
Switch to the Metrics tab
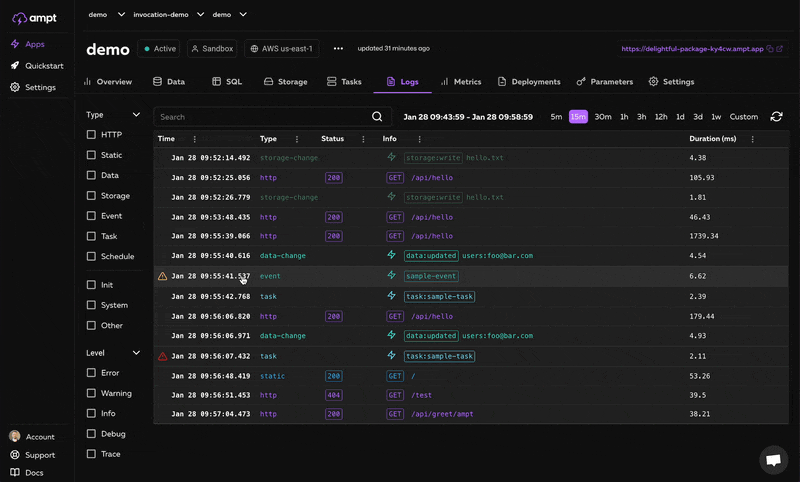460,82
